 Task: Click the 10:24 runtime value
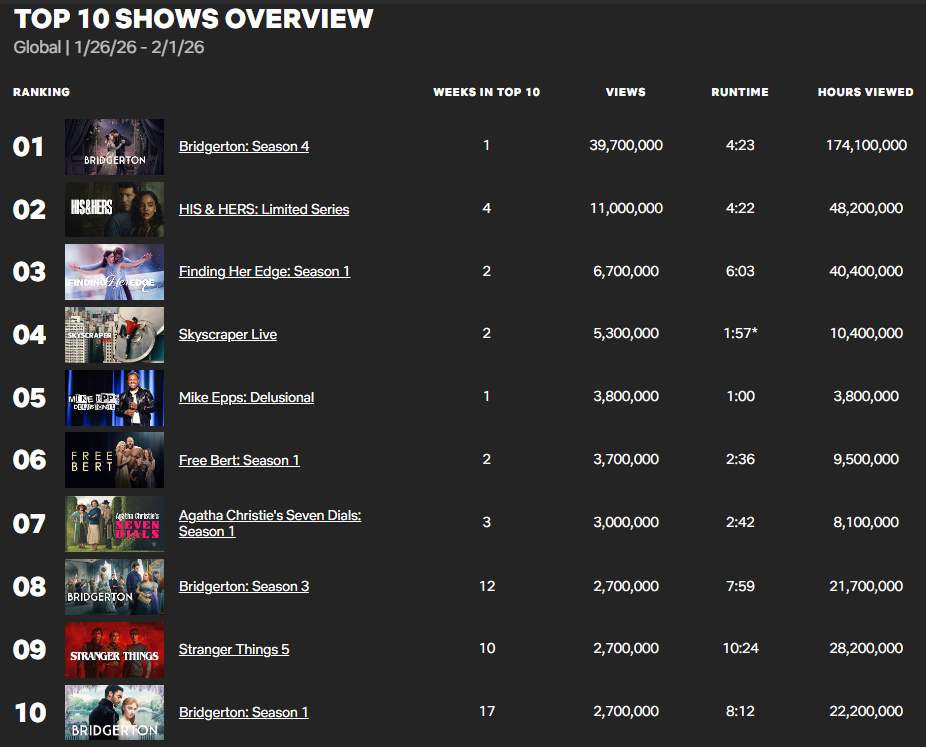(741, 648)
